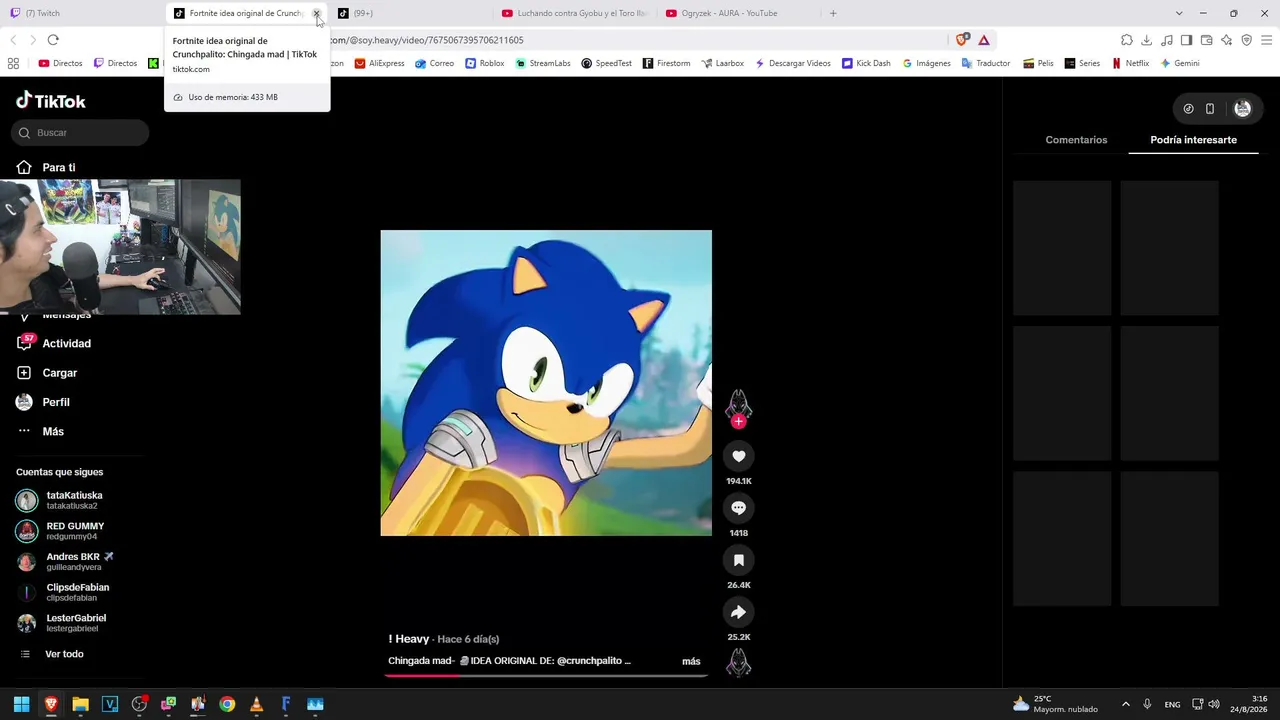This screenshot has height=720, width=1280.
Task: Seek using the video progress bar
Action: pyautogui.click(x=546, y=675)
